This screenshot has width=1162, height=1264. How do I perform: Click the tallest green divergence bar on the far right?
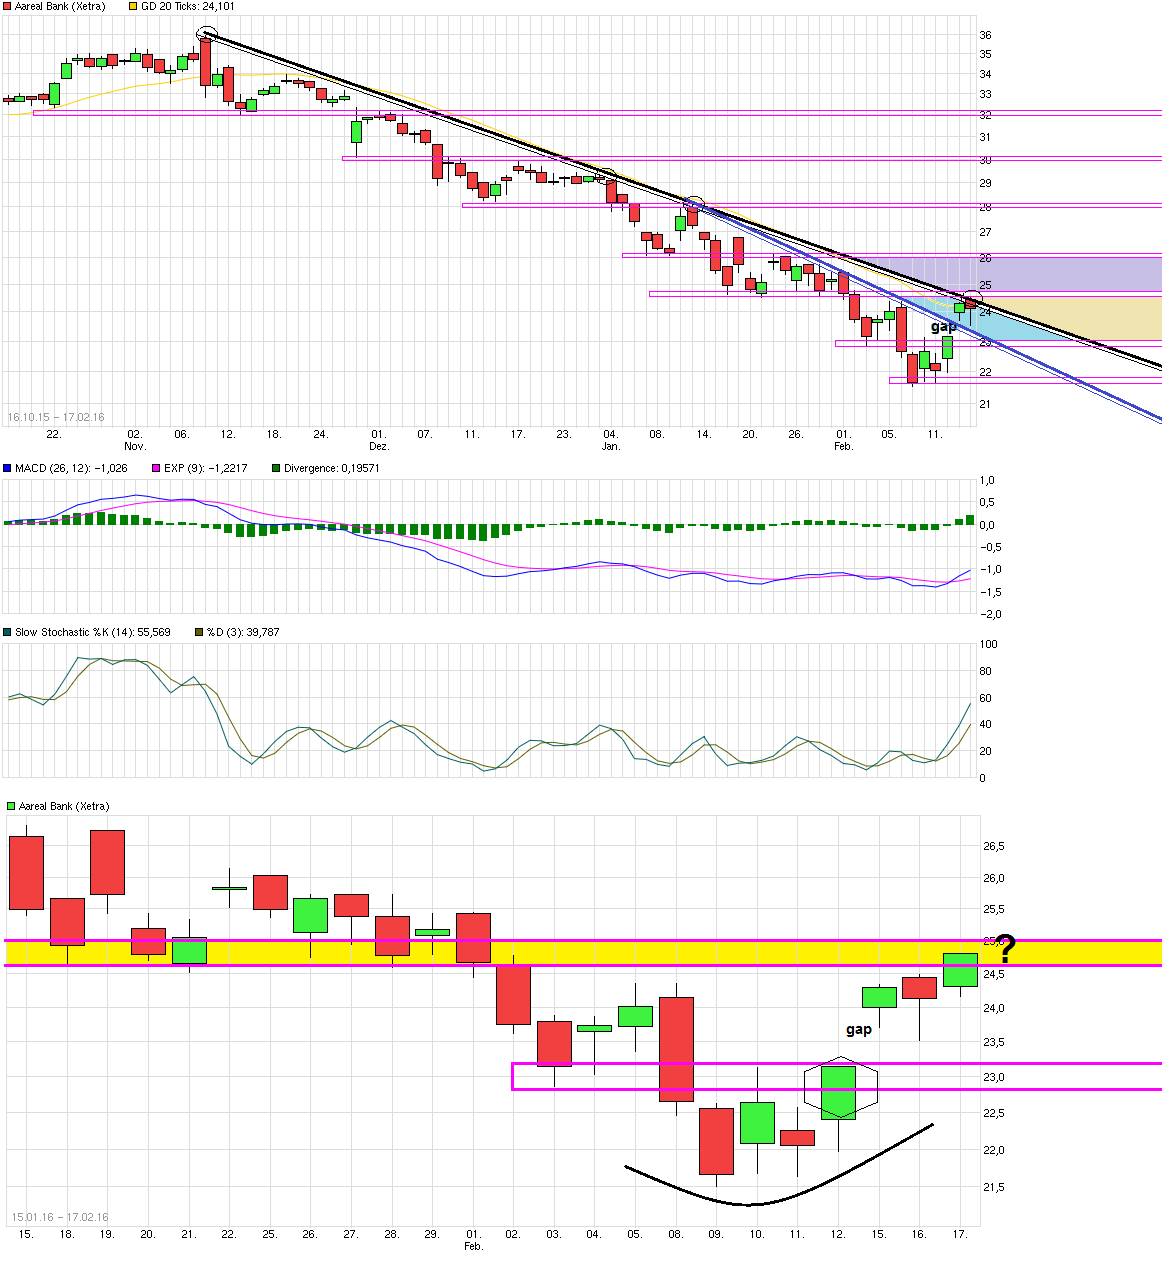click(x=969, y=520)
